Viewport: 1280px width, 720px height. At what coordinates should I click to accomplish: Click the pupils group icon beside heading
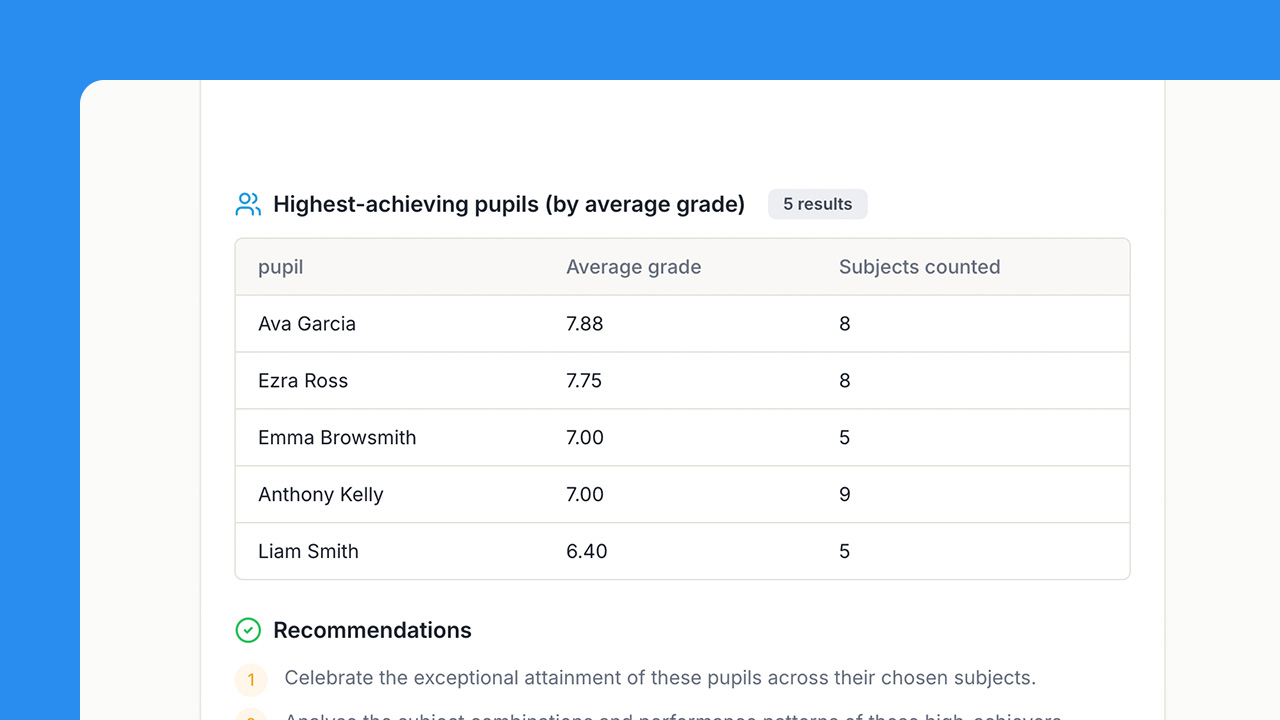pos(248,204)
